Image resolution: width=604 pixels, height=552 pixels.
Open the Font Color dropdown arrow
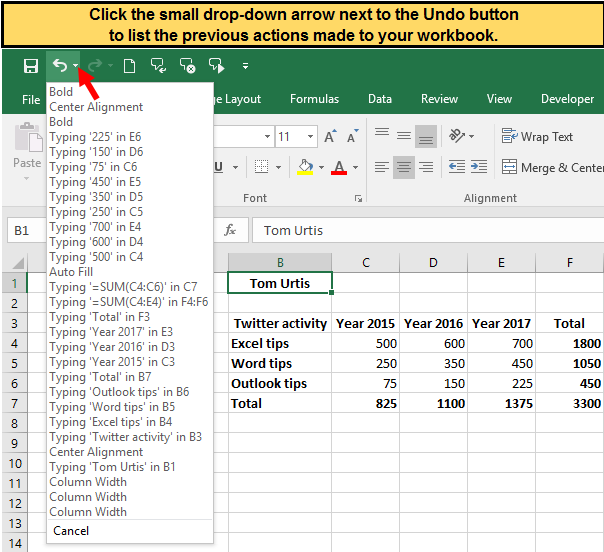coord(355,168)
